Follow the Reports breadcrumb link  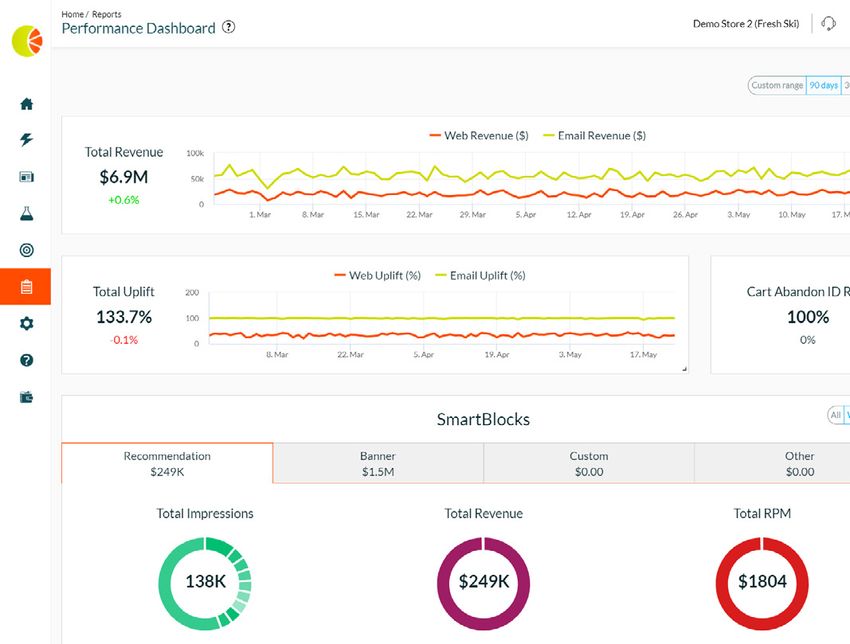(x=107, y=14)
